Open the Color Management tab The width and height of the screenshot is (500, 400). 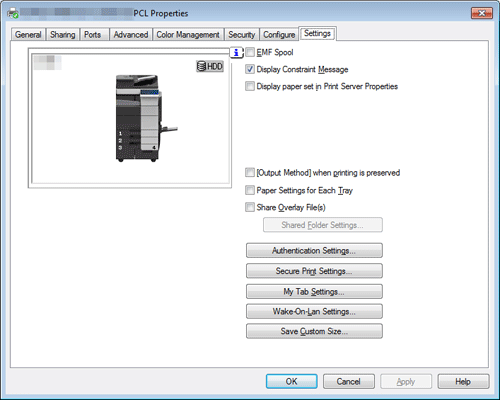pos(188,35)
